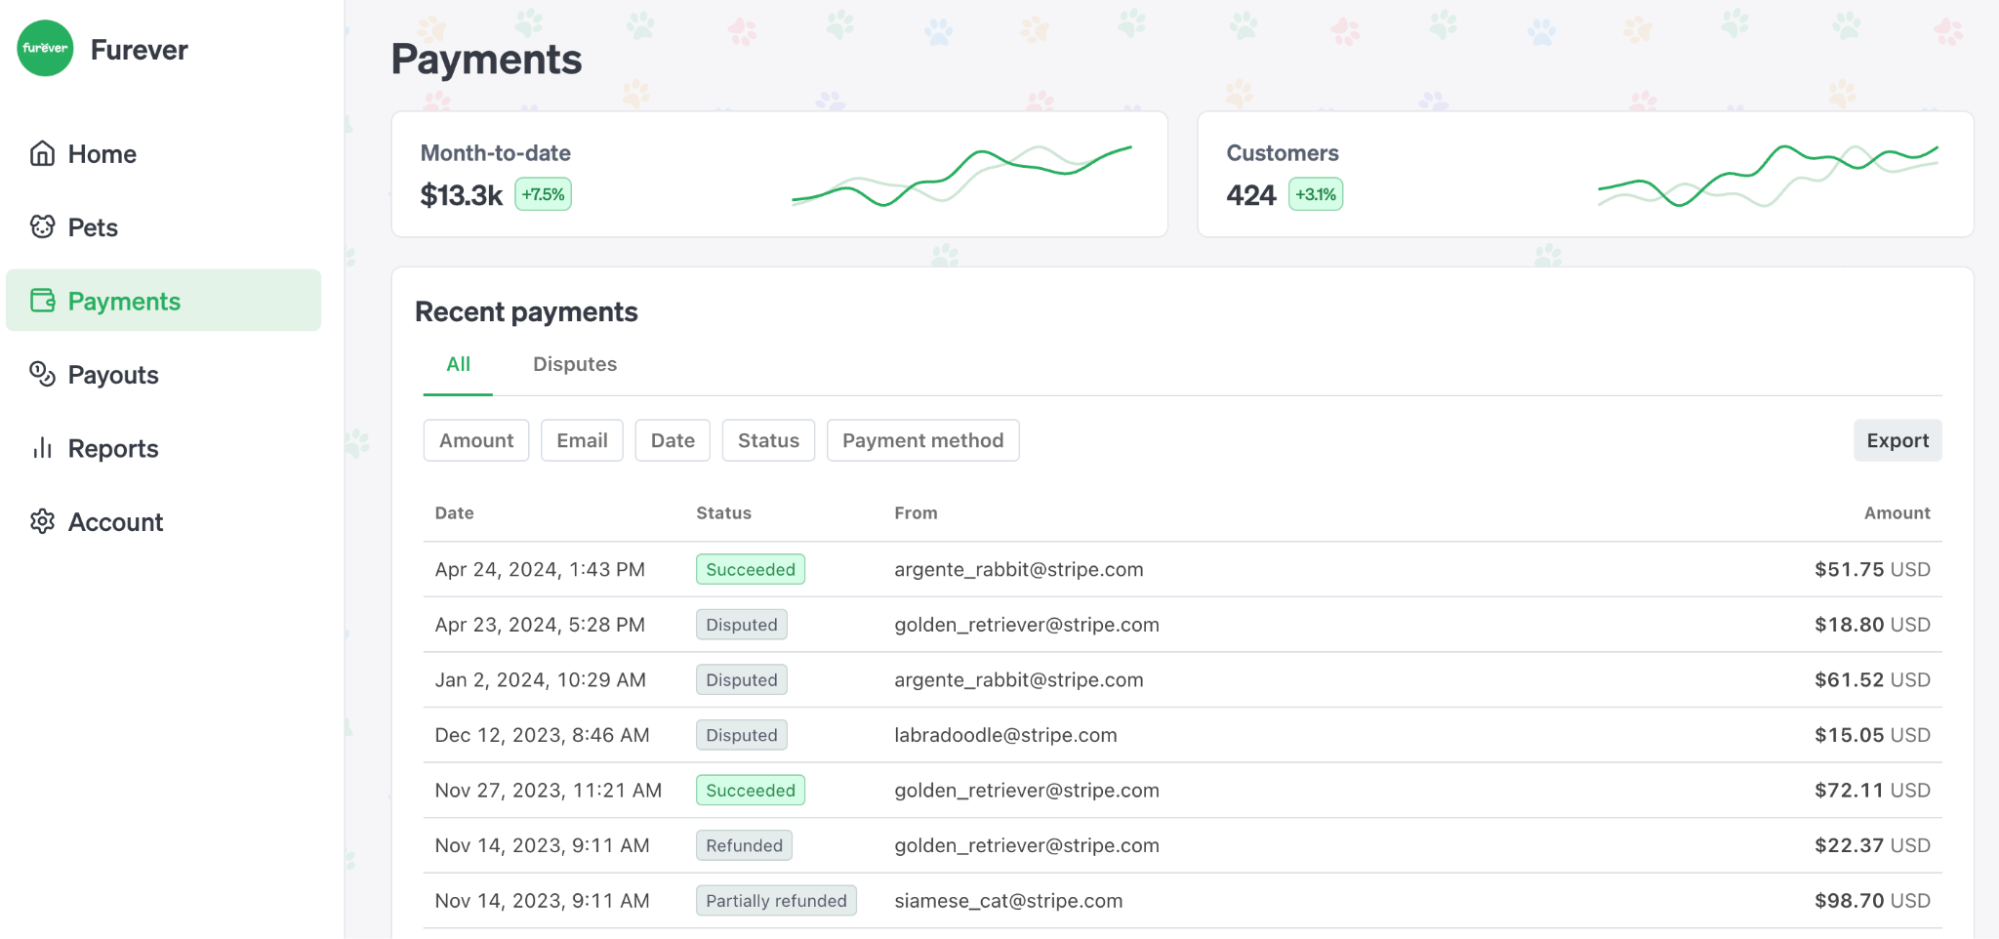Click the $18.80 USD amount

[1872, 625]
